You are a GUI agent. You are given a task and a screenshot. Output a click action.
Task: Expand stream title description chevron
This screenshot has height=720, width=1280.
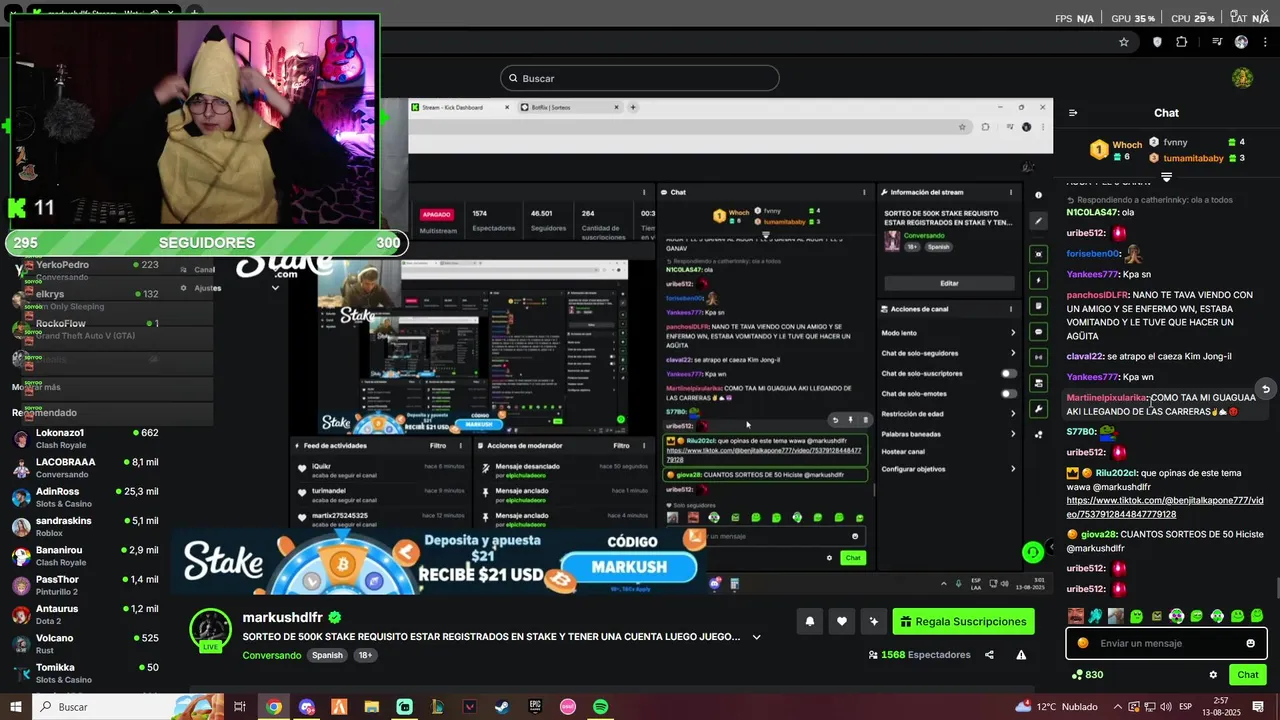click(756, 637)
